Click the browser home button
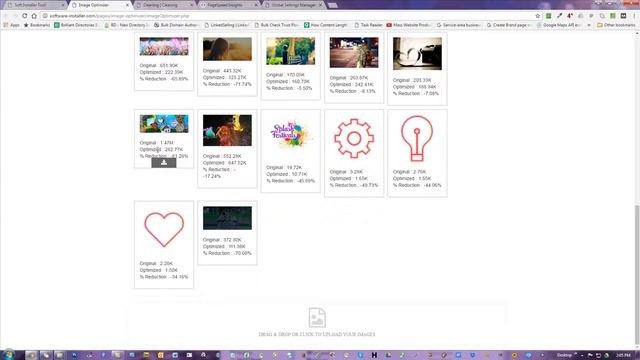The height and width of the screenshot is (360, 640). click(34, 16)
